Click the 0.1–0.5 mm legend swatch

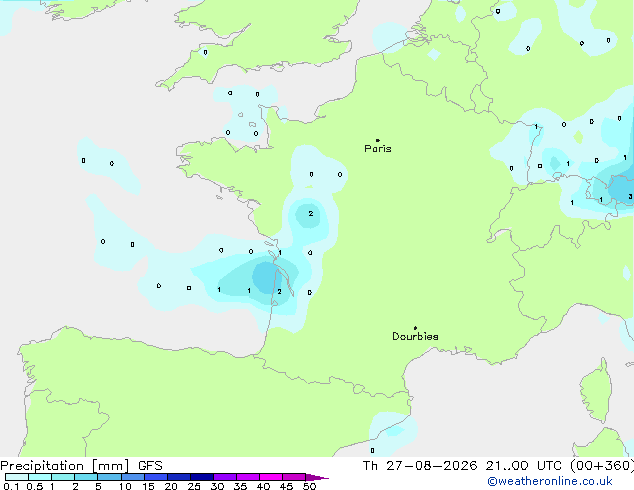pos(17,477)
